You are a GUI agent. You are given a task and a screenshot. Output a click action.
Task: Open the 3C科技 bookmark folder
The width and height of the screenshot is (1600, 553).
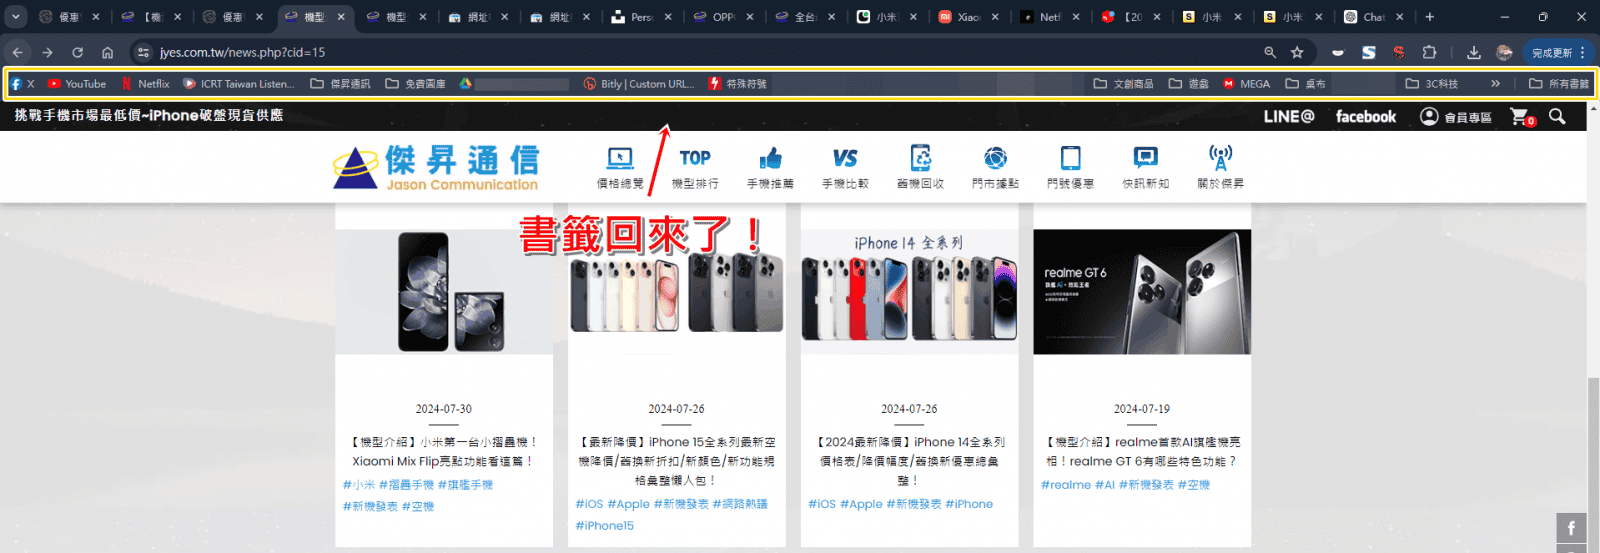point(1432,84)
